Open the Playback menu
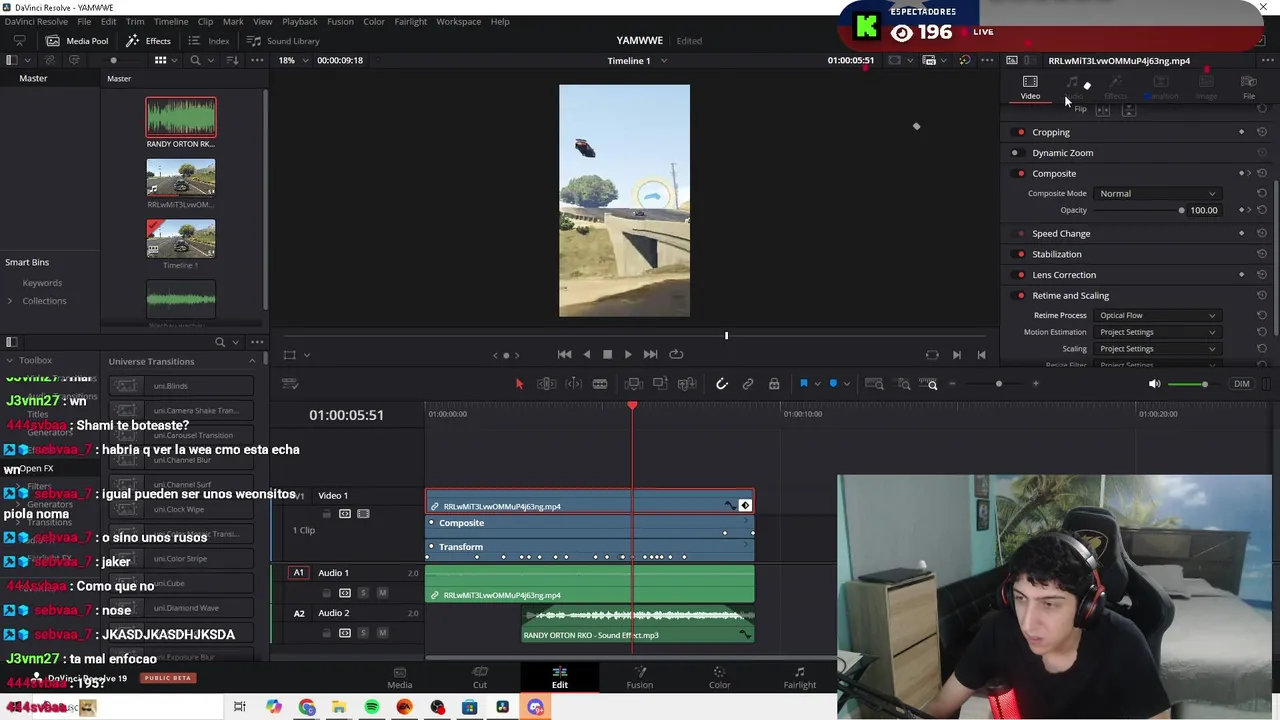Screen dimensions: 1280x720 [299, 21]
